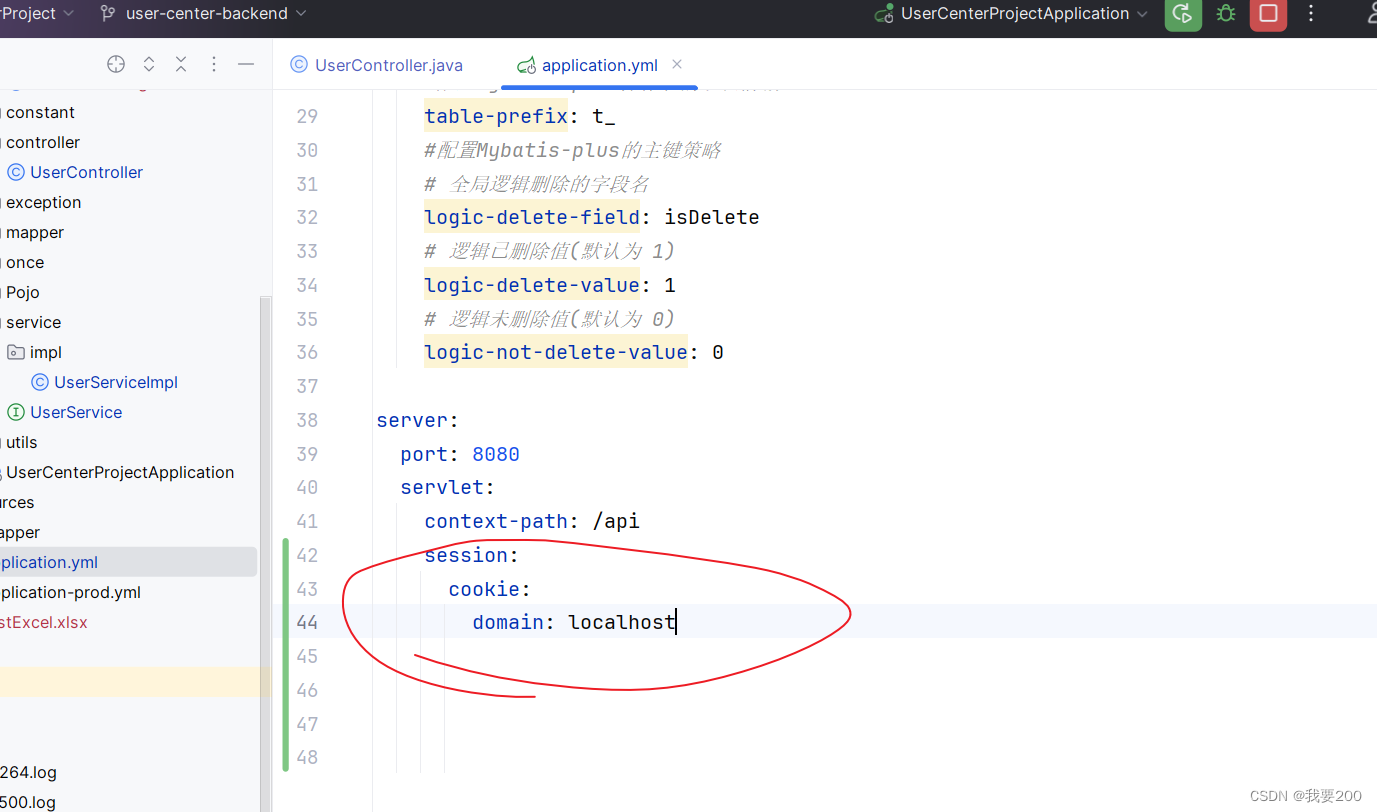Open UserCenterProjectApplication in project tree

120,472
